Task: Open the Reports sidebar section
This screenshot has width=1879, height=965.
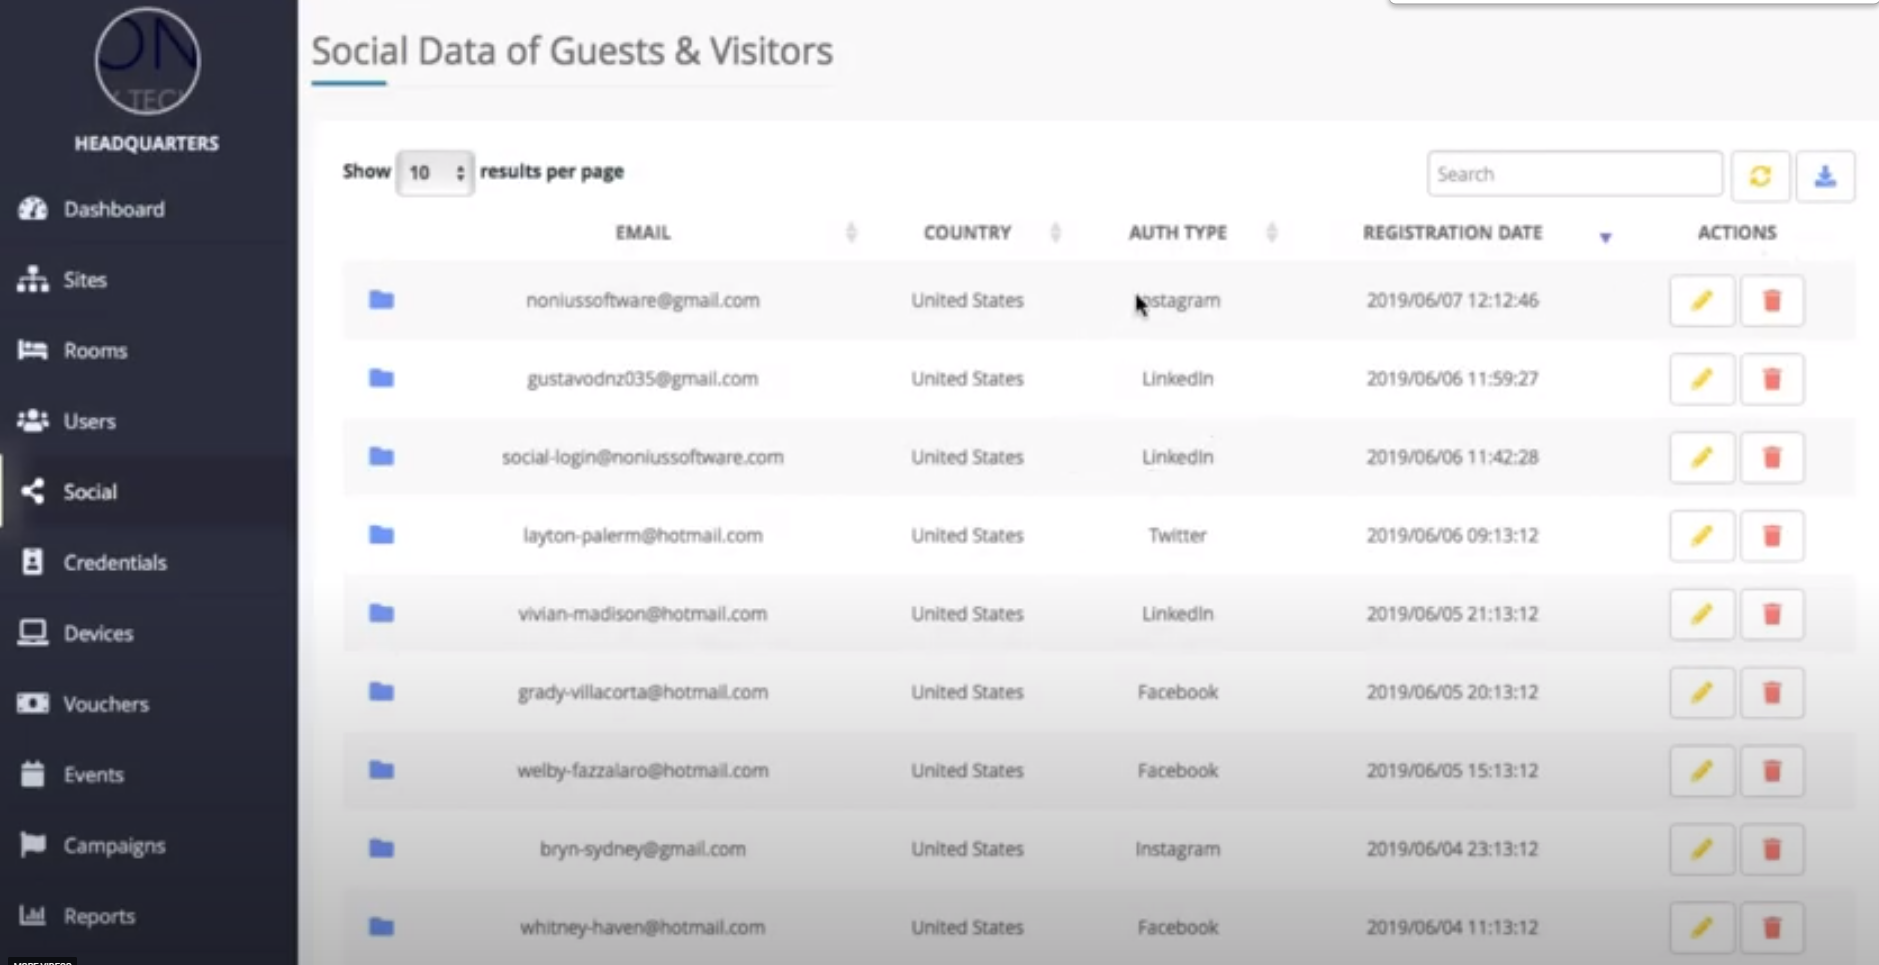Action: [99, 916]
